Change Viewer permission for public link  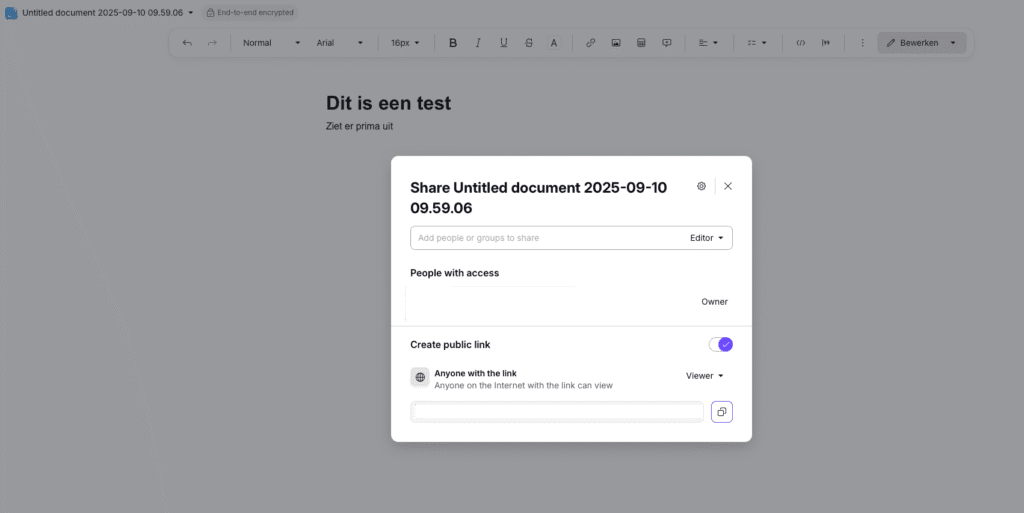[704, 376]
